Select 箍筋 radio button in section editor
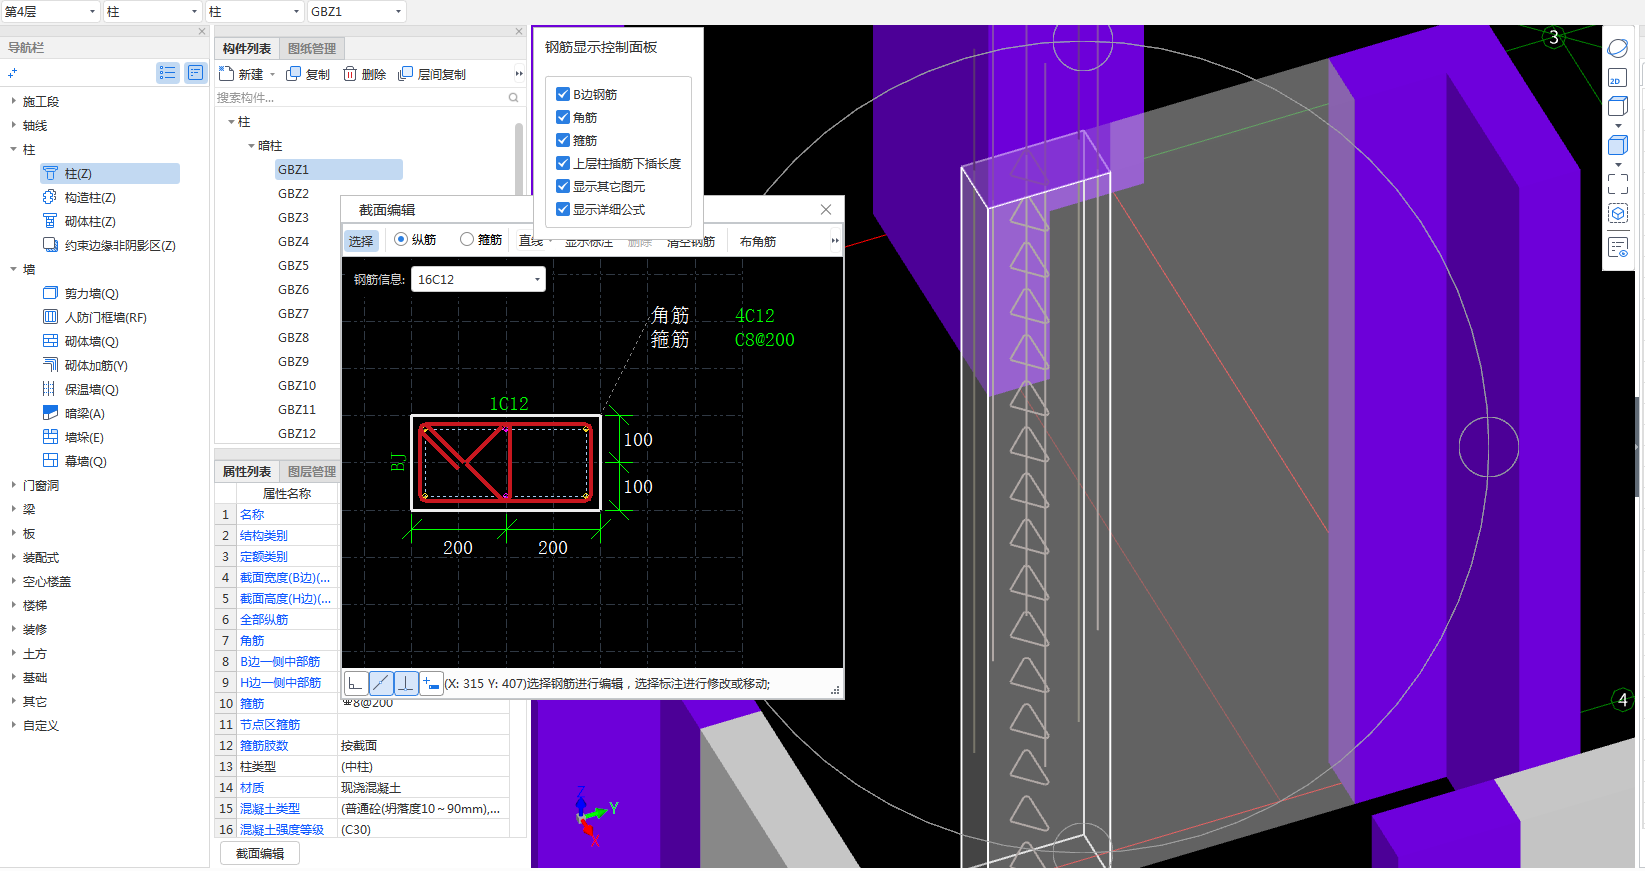The image size is (1645, 871). pyautogui.click(x=467, y=239)
